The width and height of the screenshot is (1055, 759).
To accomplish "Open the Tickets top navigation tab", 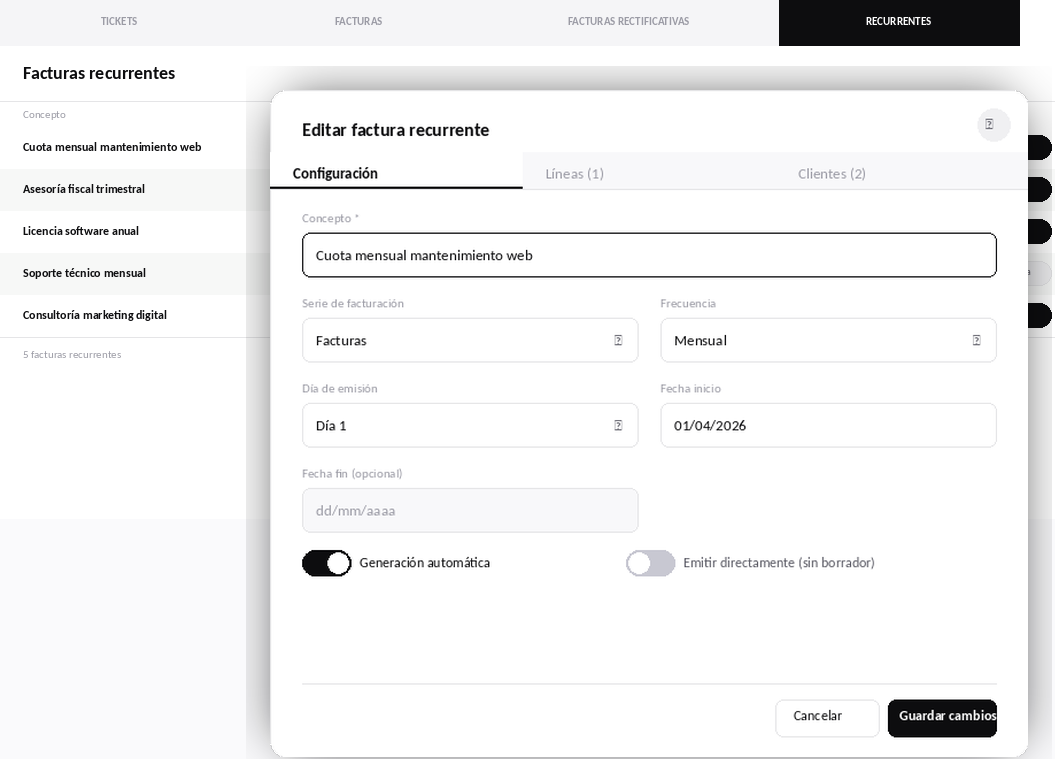I will pyautogui.click(x=119, y=22).
